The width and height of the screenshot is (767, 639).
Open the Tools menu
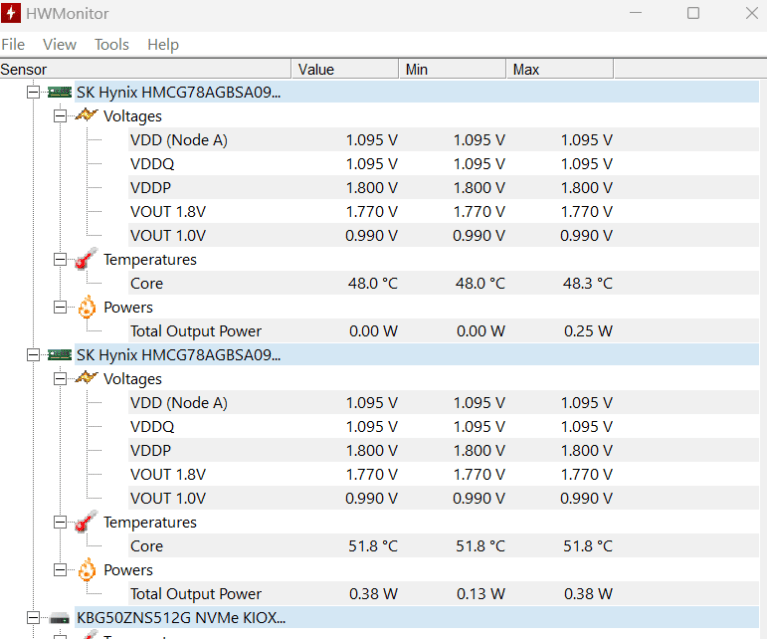click(112, 45)
